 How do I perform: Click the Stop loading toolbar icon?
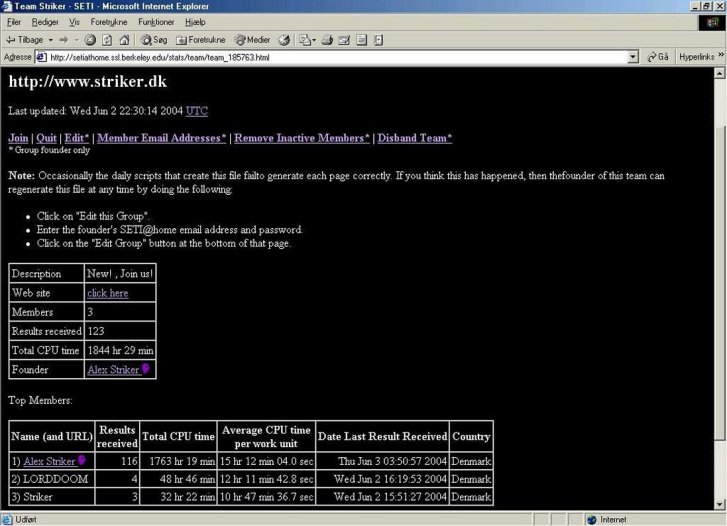pos(90,40)
